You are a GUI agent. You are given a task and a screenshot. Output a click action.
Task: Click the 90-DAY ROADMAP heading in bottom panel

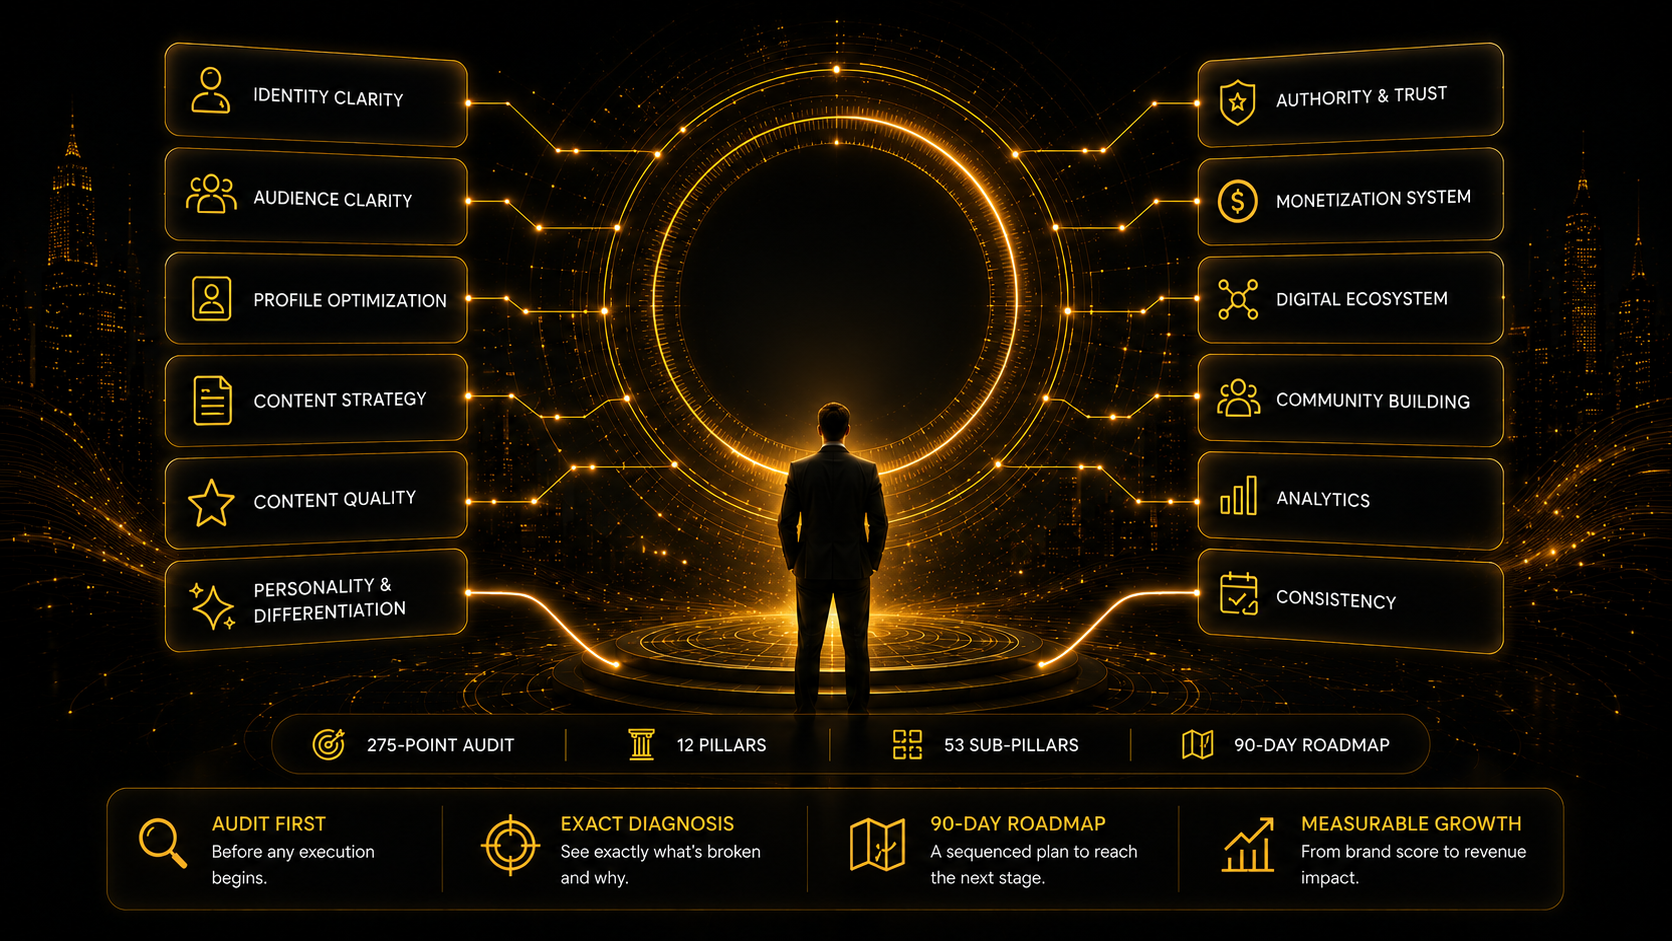coord(1018,824)
